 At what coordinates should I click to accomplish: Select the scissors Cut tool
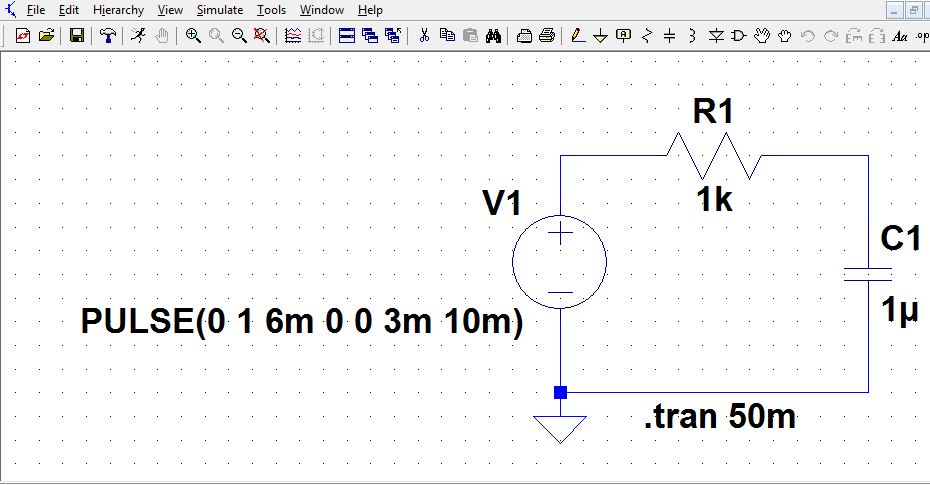(x=424, y=36)
